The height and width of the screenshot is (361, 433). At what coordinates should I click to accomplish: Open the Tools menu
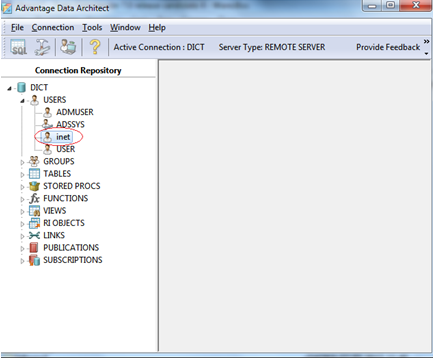pyautogui.click(x=92, y=27)
